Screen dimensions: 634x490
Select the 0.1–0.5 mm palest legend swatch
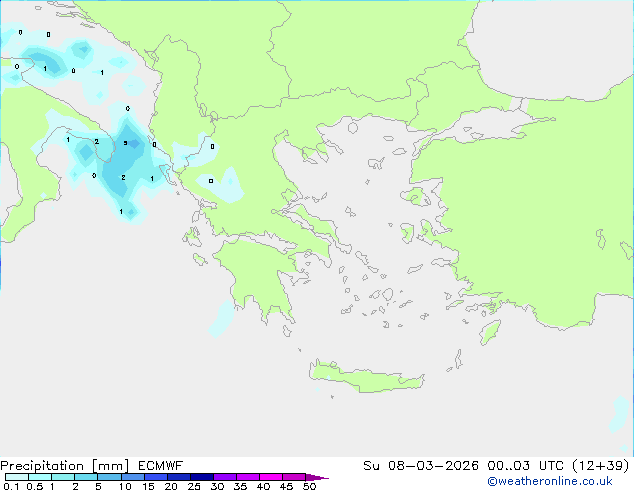coord(17,477)
